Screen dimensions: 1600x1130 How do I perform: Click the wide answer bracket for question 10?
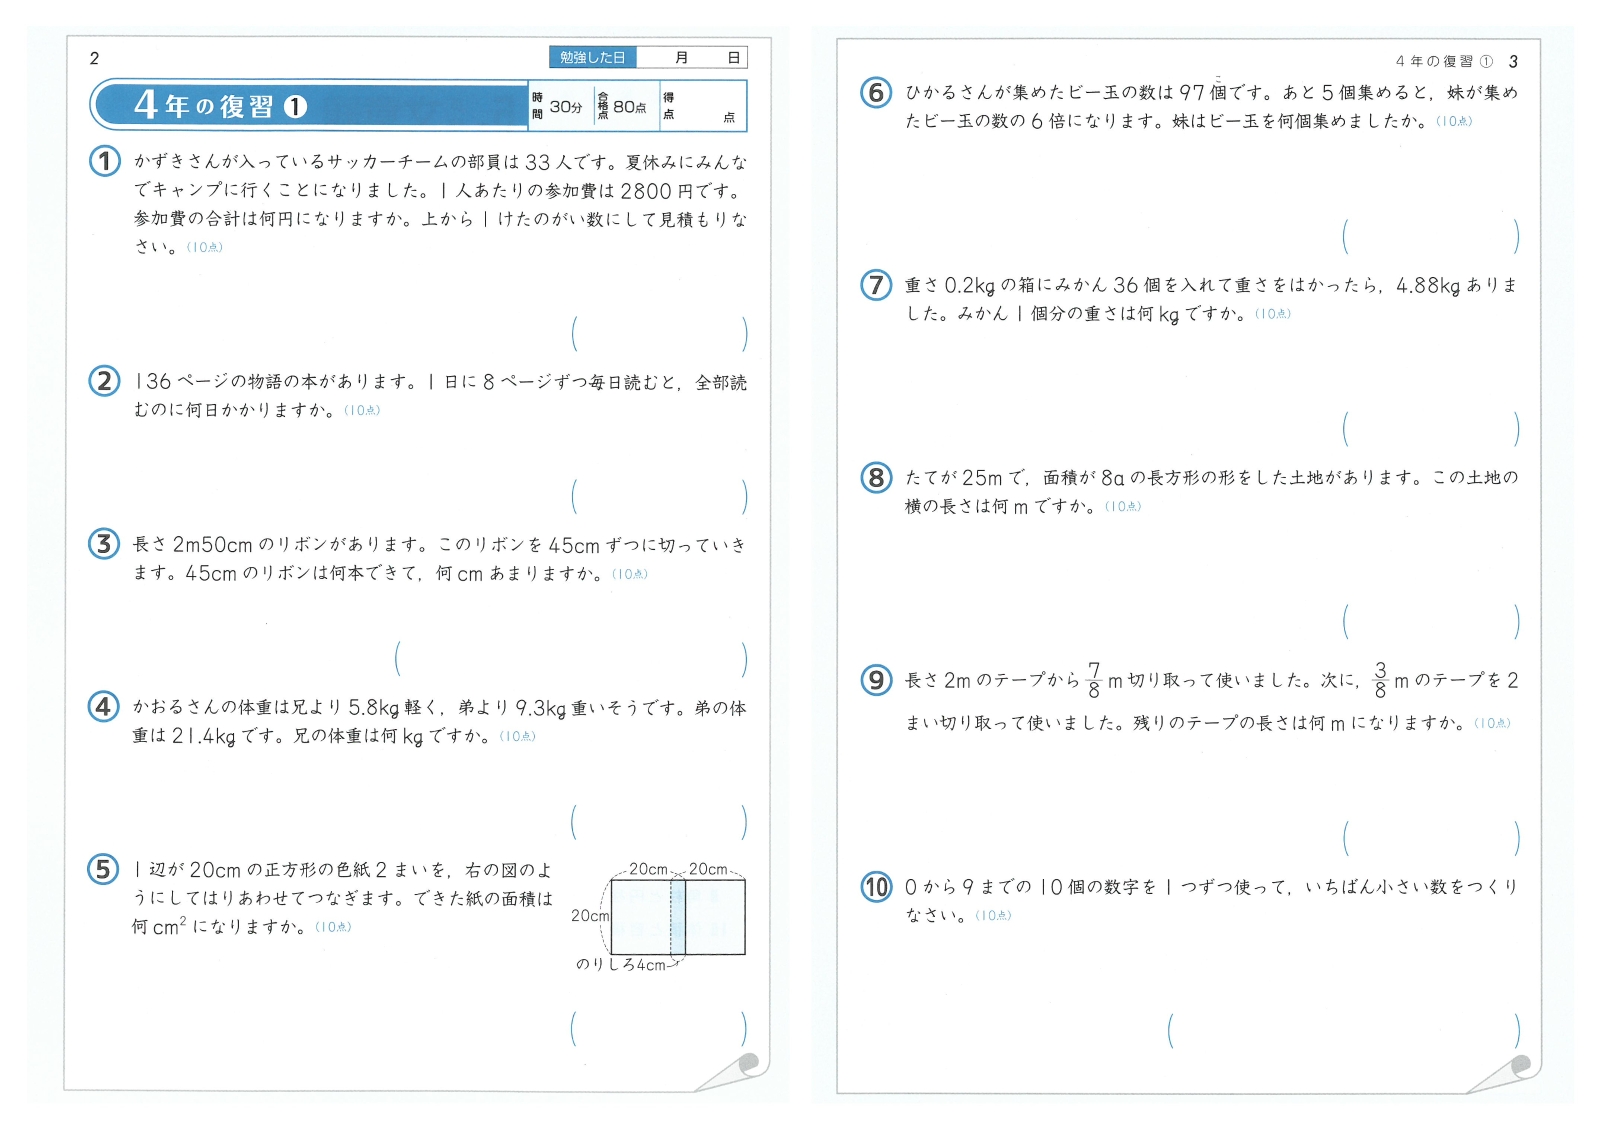(1344, 1031)
